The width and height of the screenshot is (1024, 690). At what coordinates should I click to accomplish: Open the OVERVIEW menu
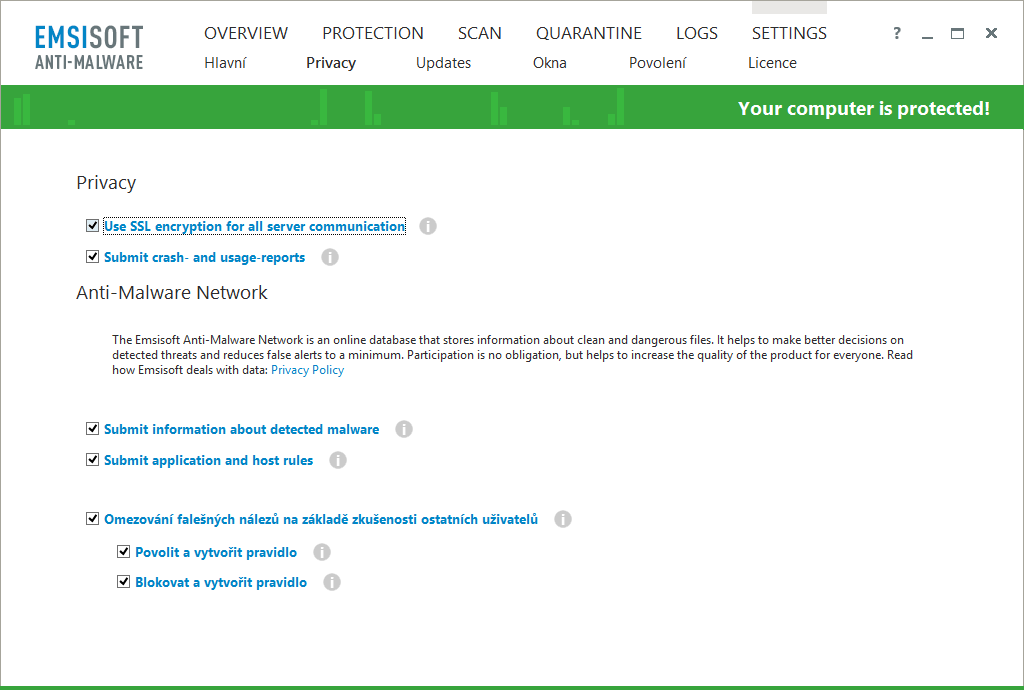pyautogui.click(x=246, y=33)
